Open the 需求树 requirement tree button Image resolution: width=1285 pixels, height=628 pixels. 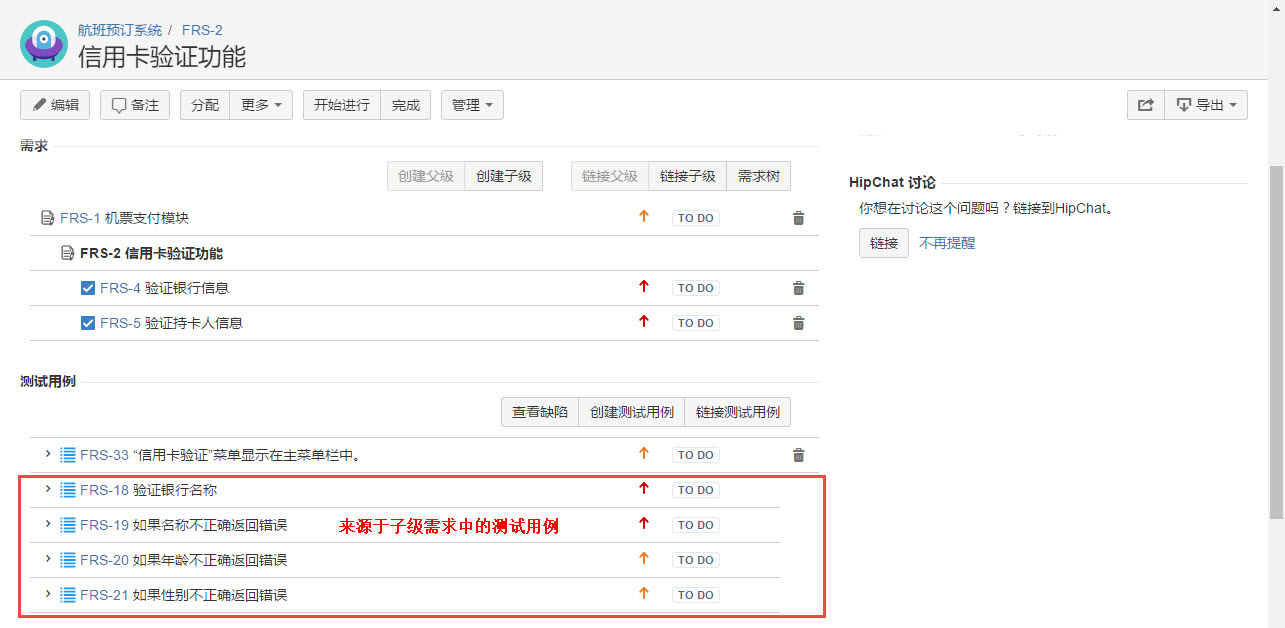759,176
